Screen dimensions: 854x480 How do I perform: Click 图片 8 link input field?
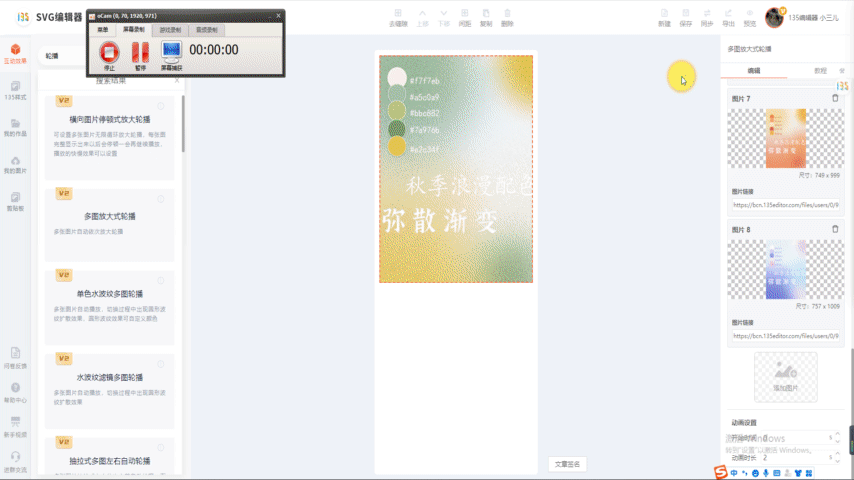(785, 336)
